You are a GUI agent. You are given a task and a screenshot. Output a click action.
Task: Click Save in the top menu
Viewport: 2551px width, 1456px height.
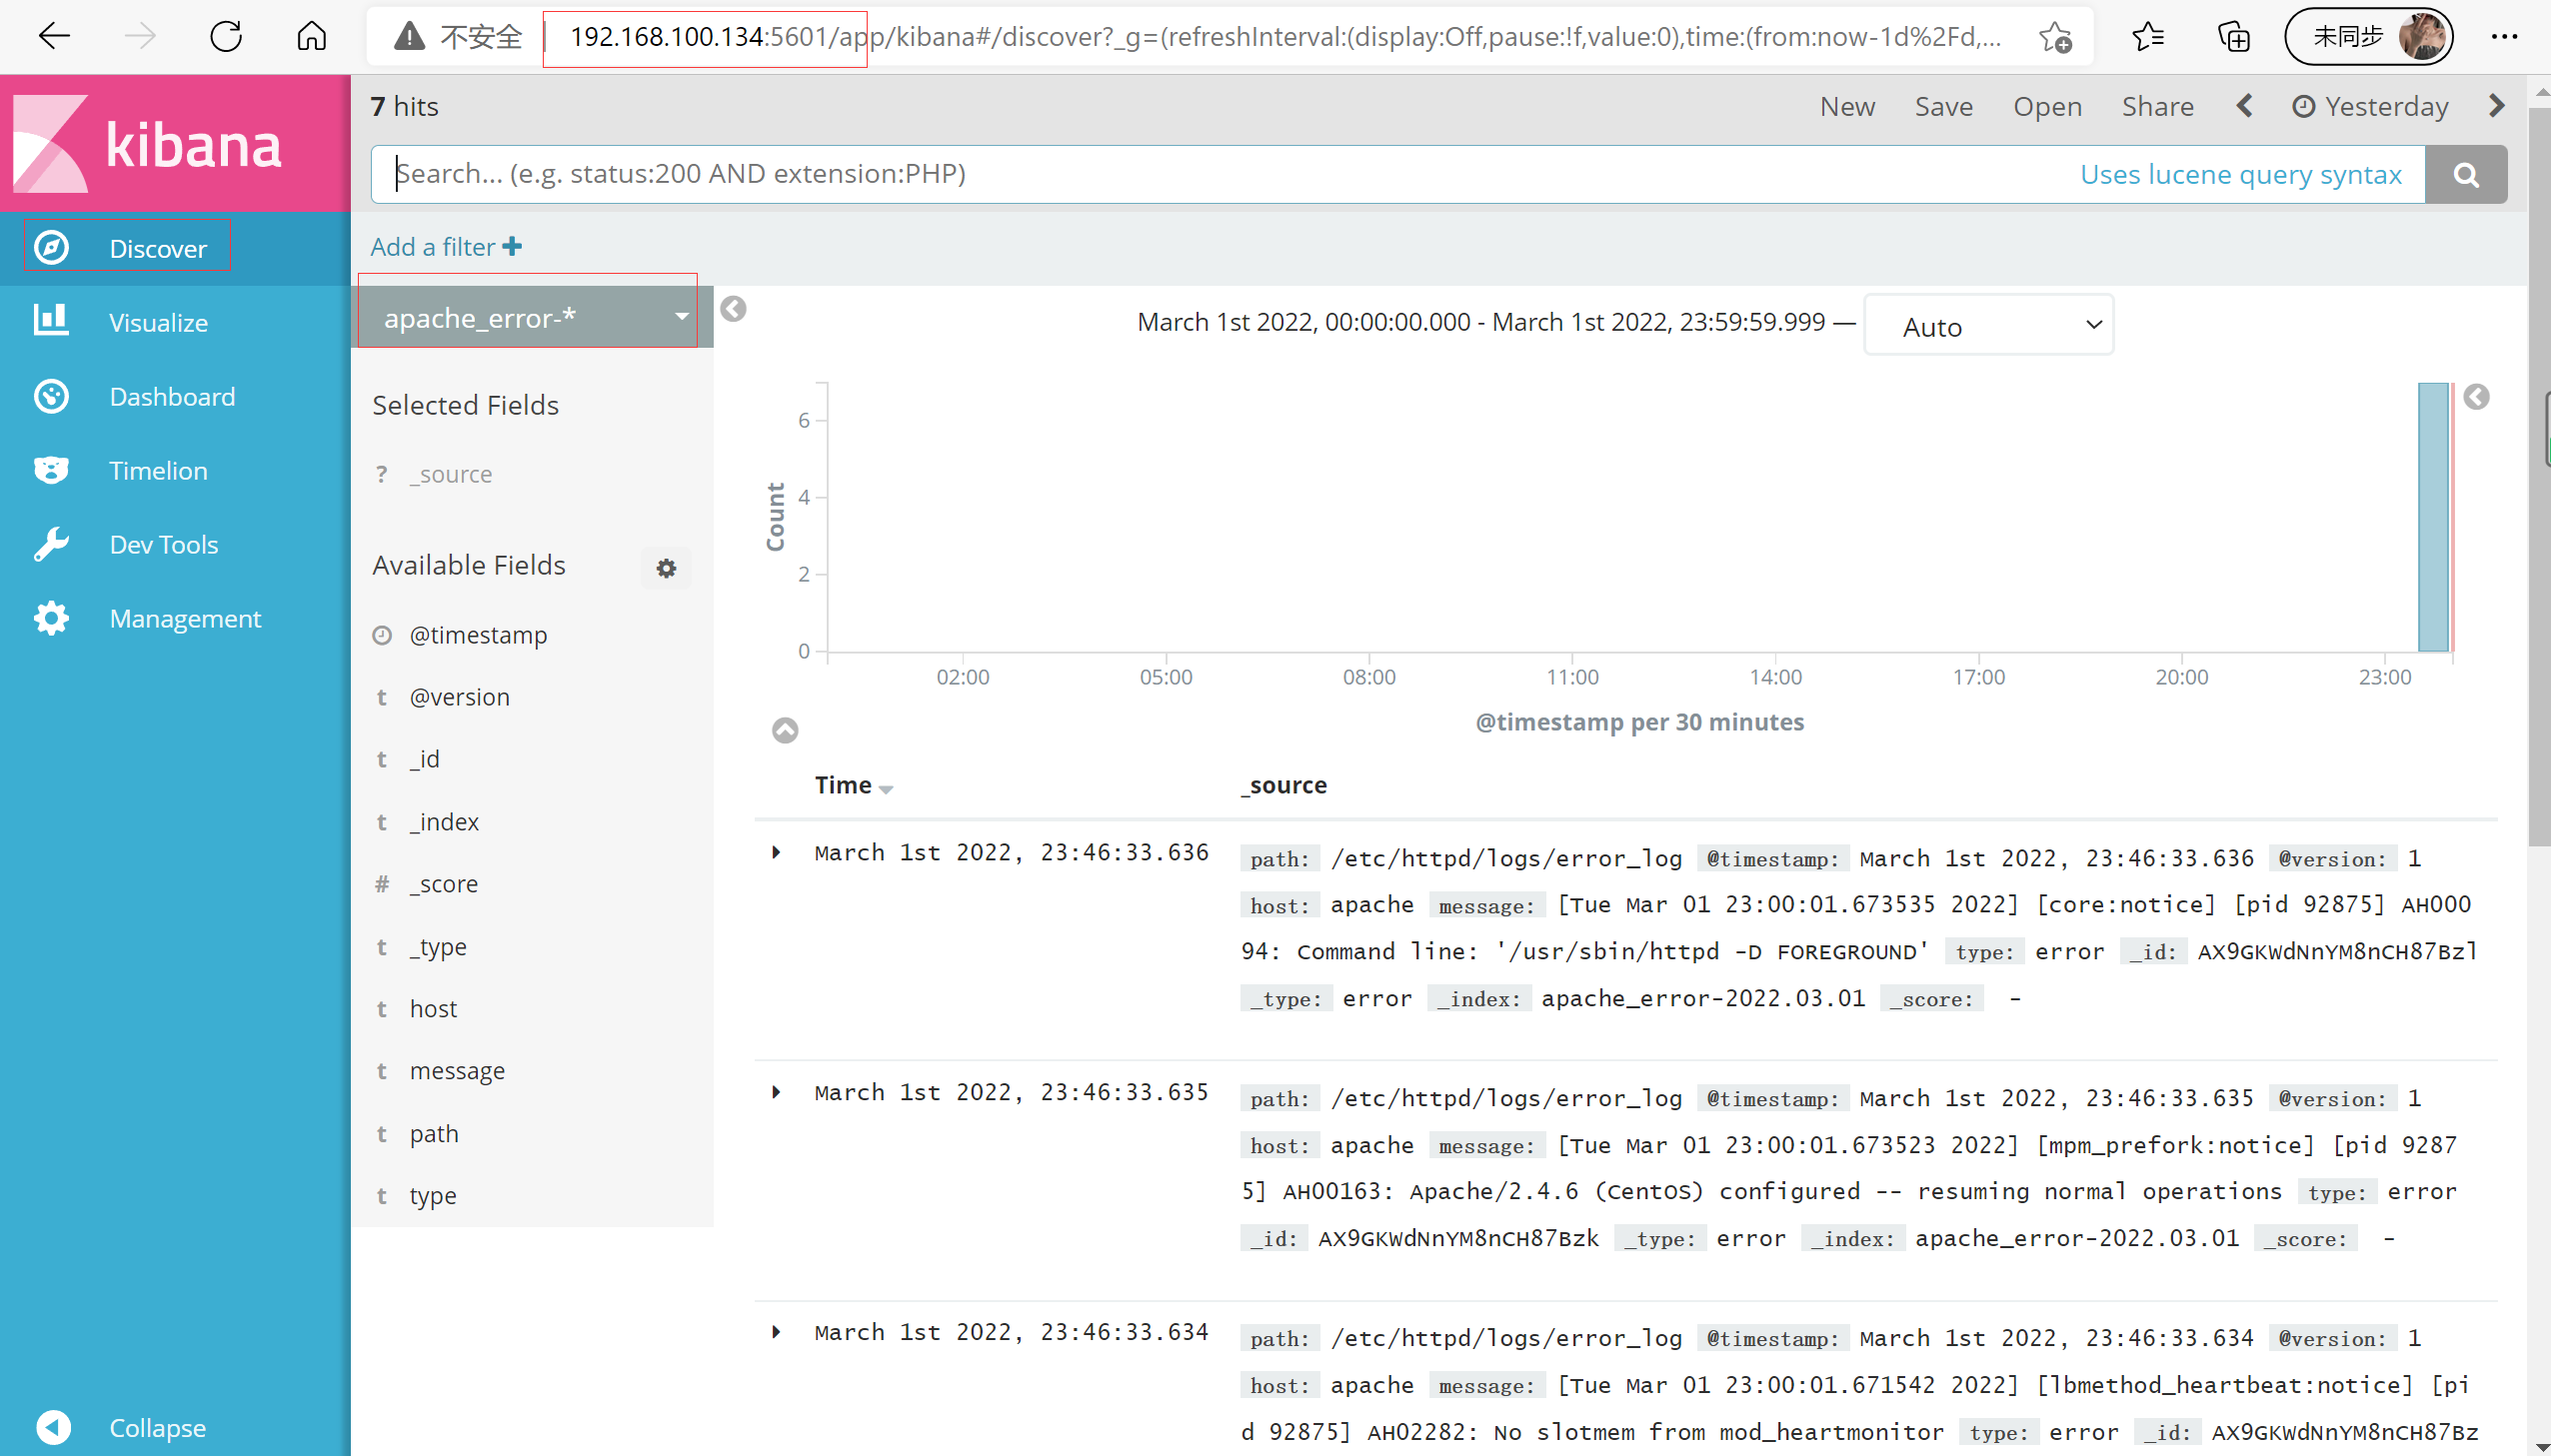tap(1943, 106)
